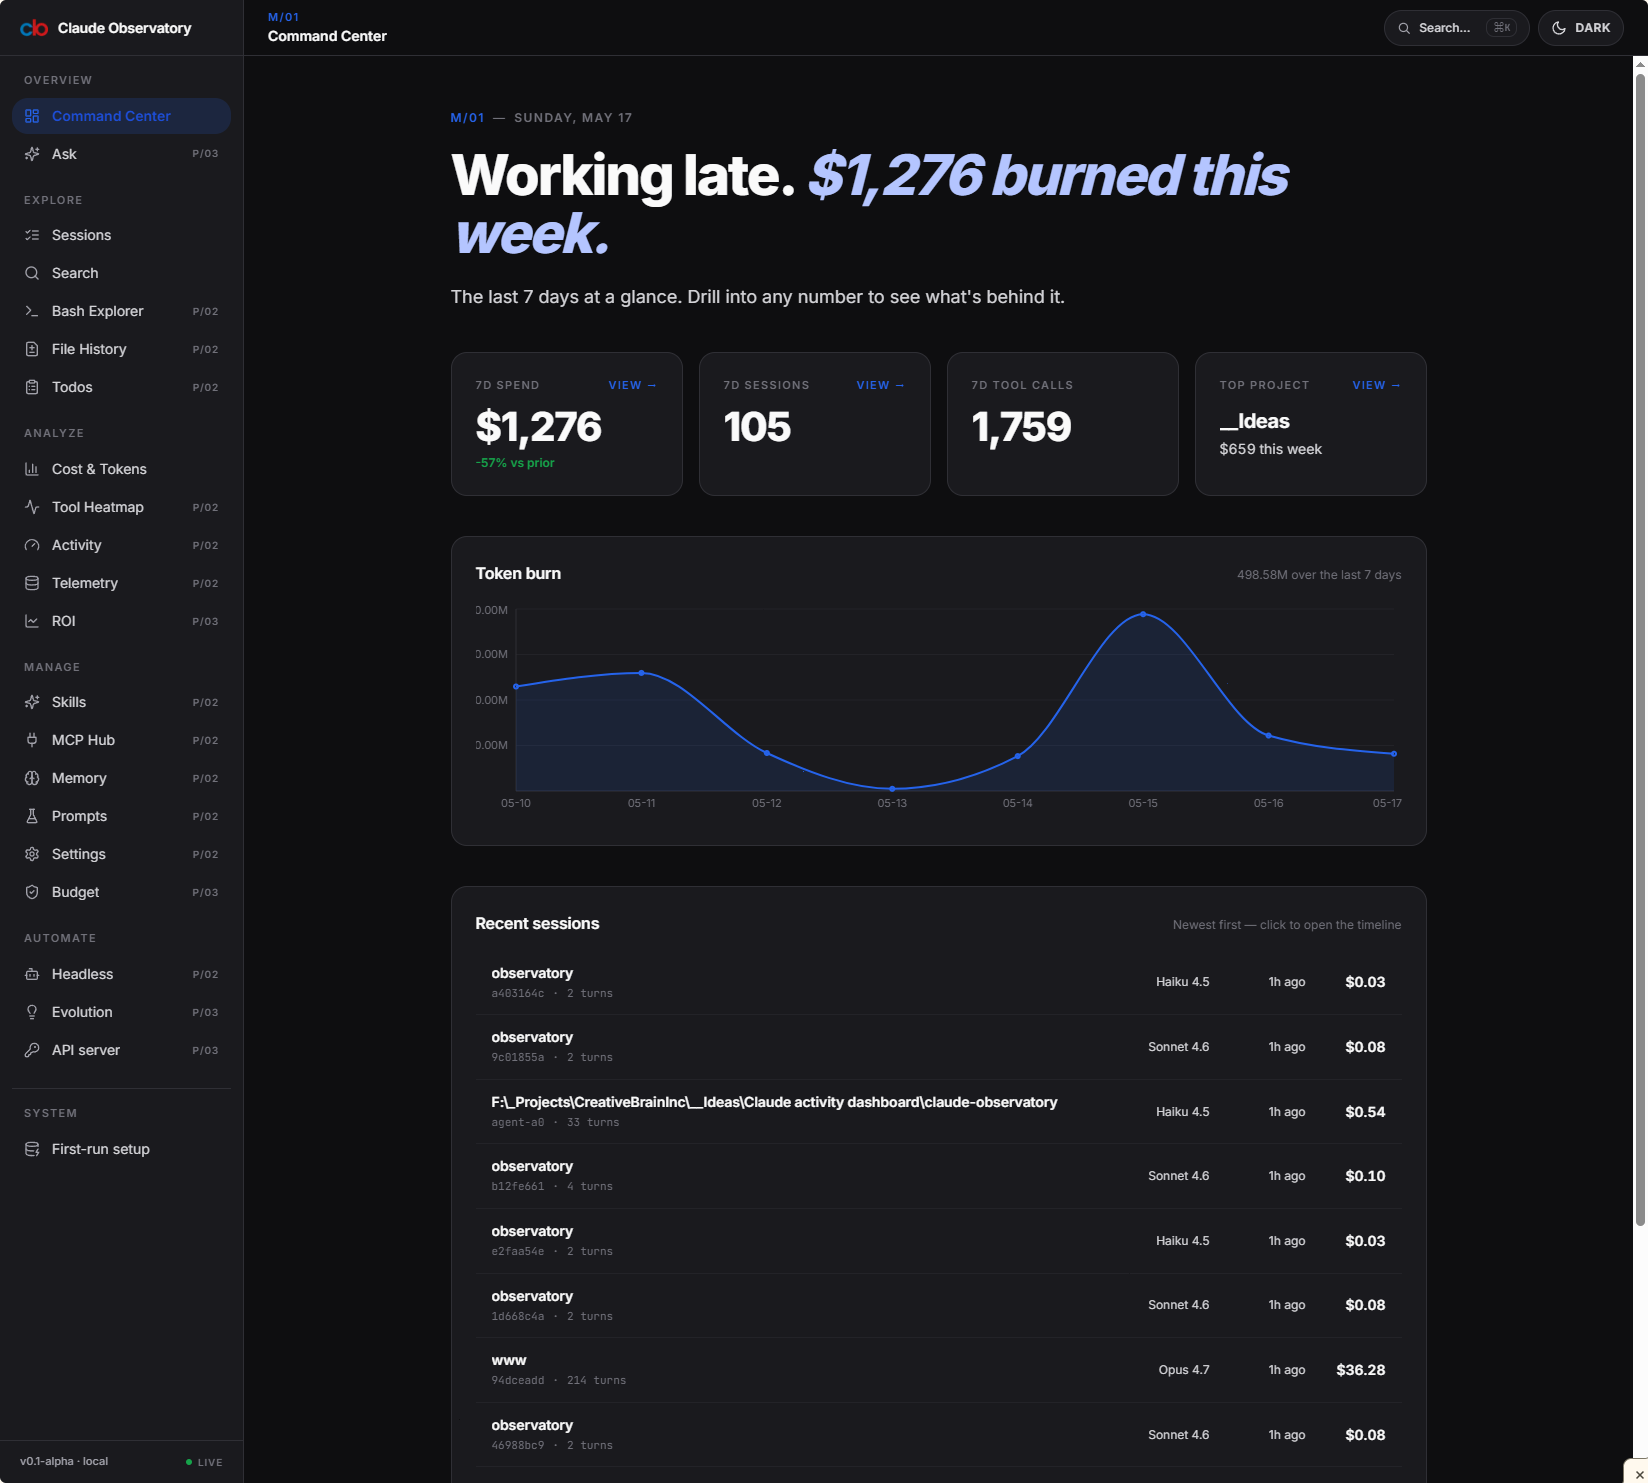Open the Telemetry page
Viewport: 1648px width, 1483px height.
pos(121,583)
